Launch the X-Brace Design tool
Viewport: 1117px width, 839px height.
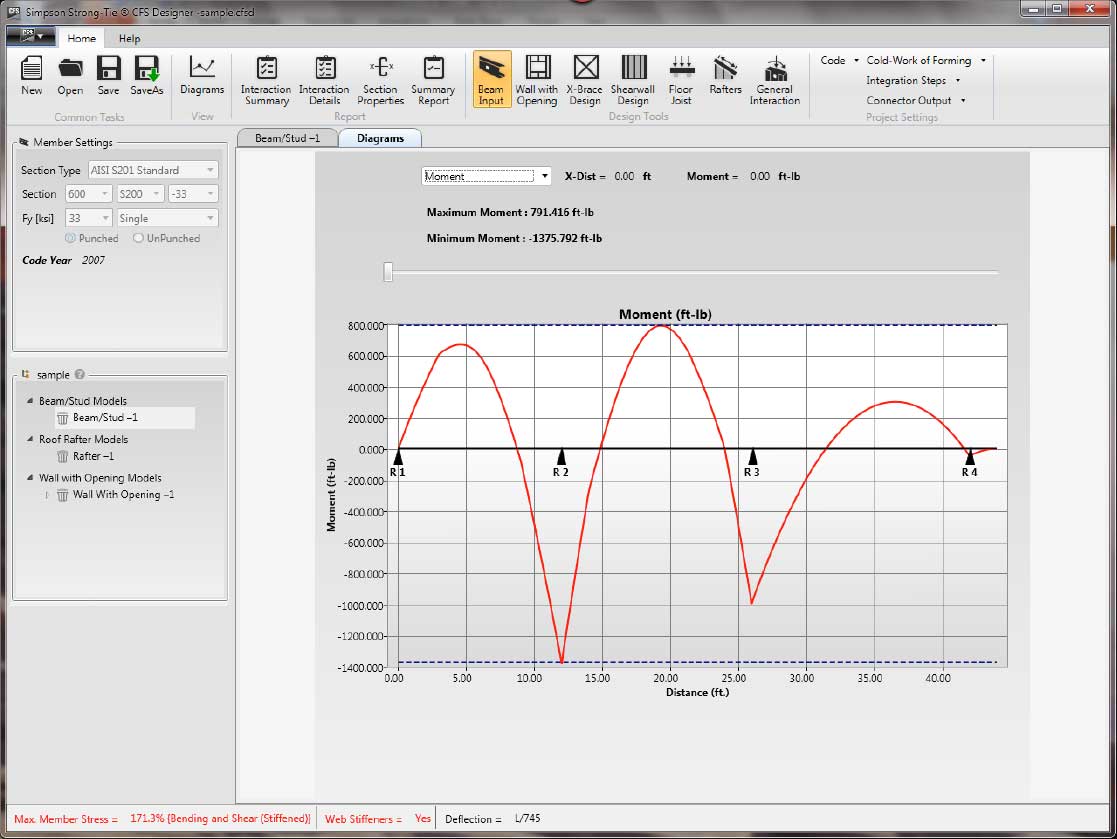[585, 80]
